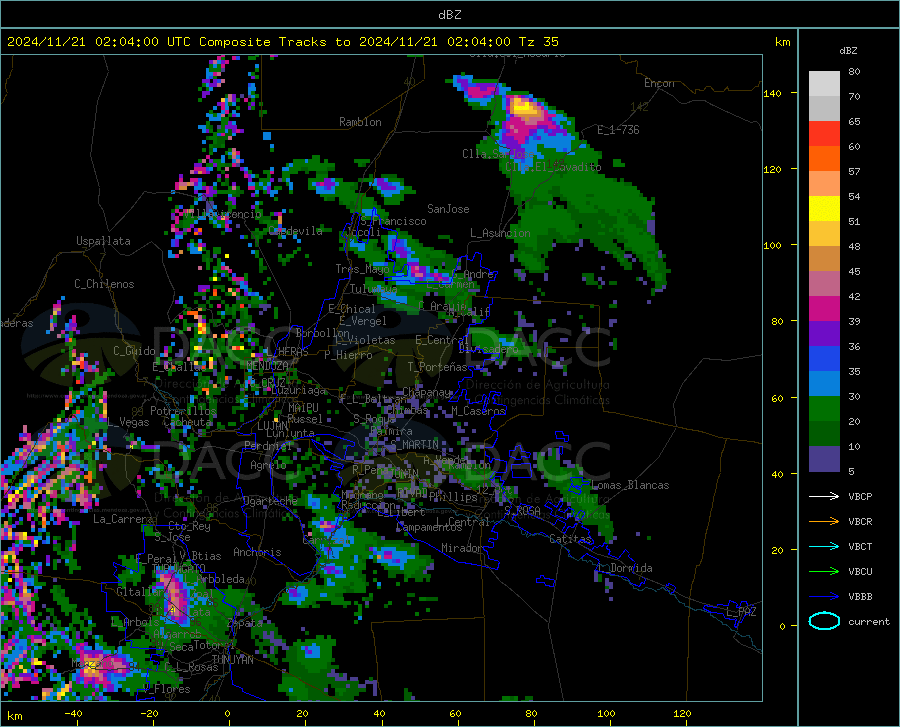The height and width of the screenshot is (727, 900).
Task: Click the Lomas_Blancas place label
Action: point(630,485)
